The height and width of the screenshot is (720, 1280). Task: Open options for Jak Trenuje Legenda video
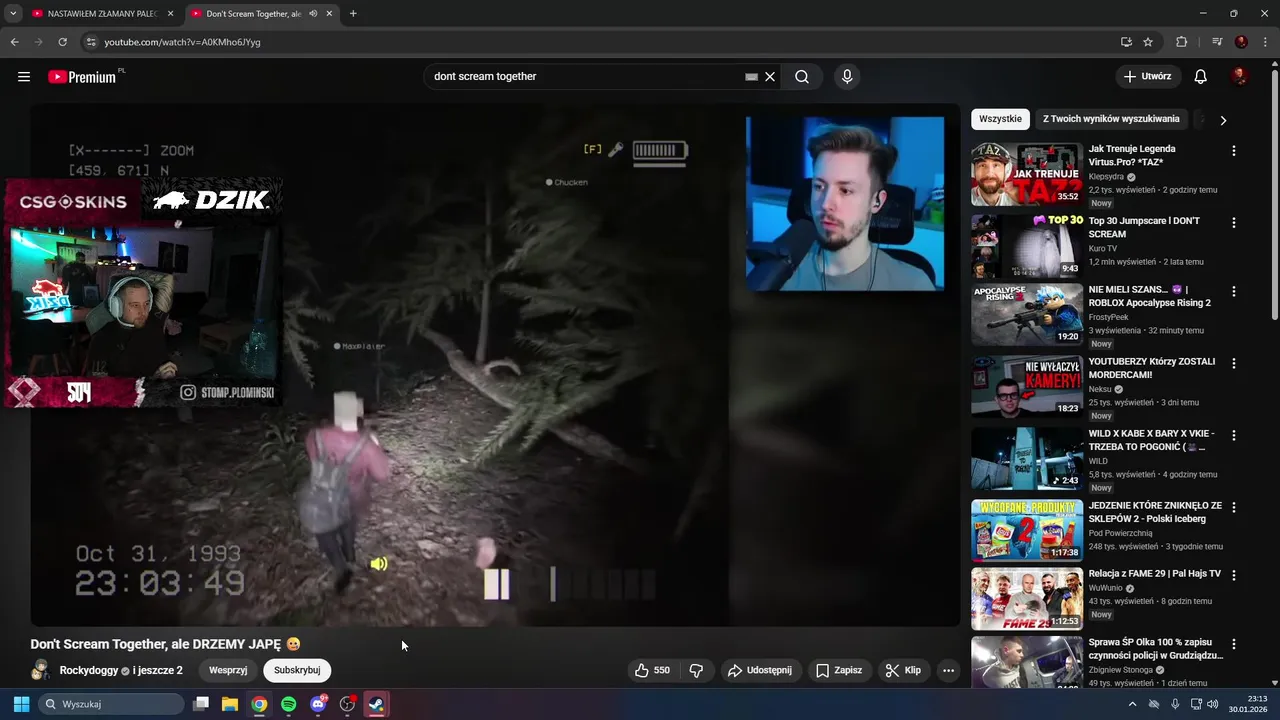tap(1233, 151)
